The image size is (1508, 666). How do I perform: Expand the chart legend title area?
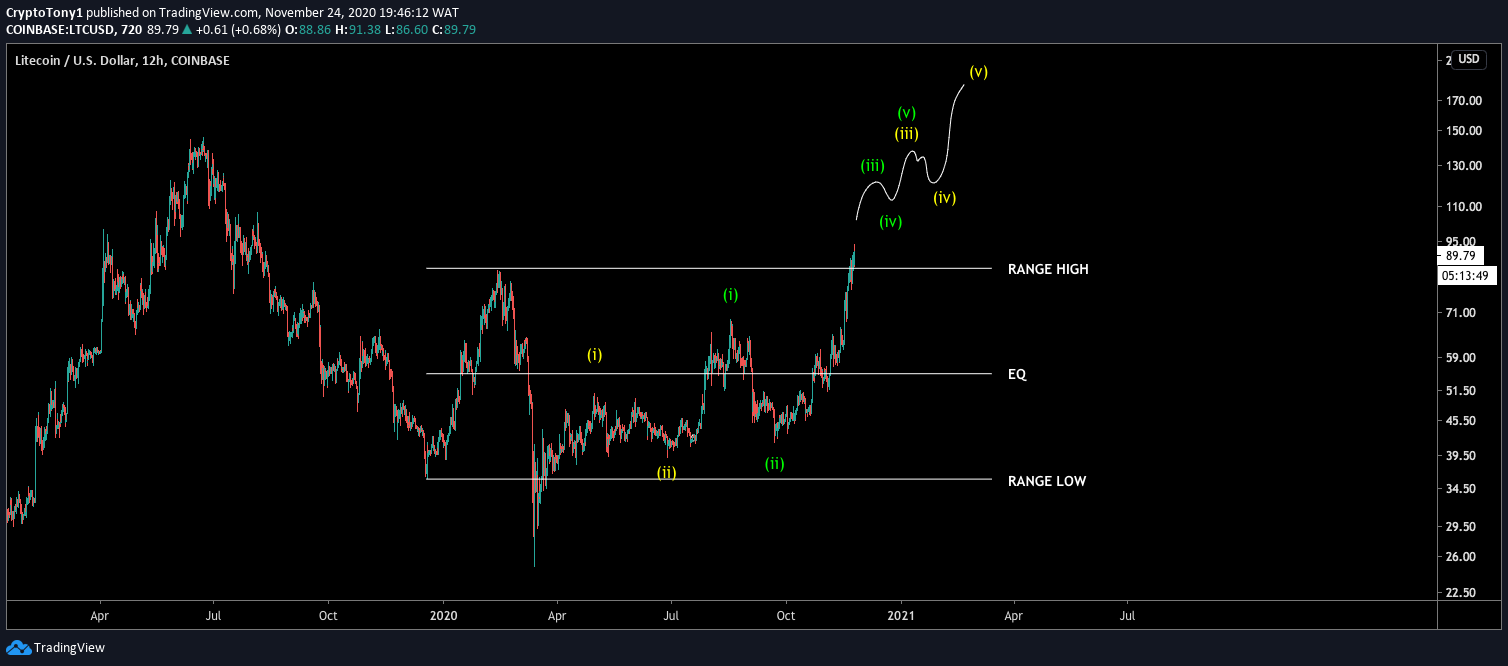[120, 60]
